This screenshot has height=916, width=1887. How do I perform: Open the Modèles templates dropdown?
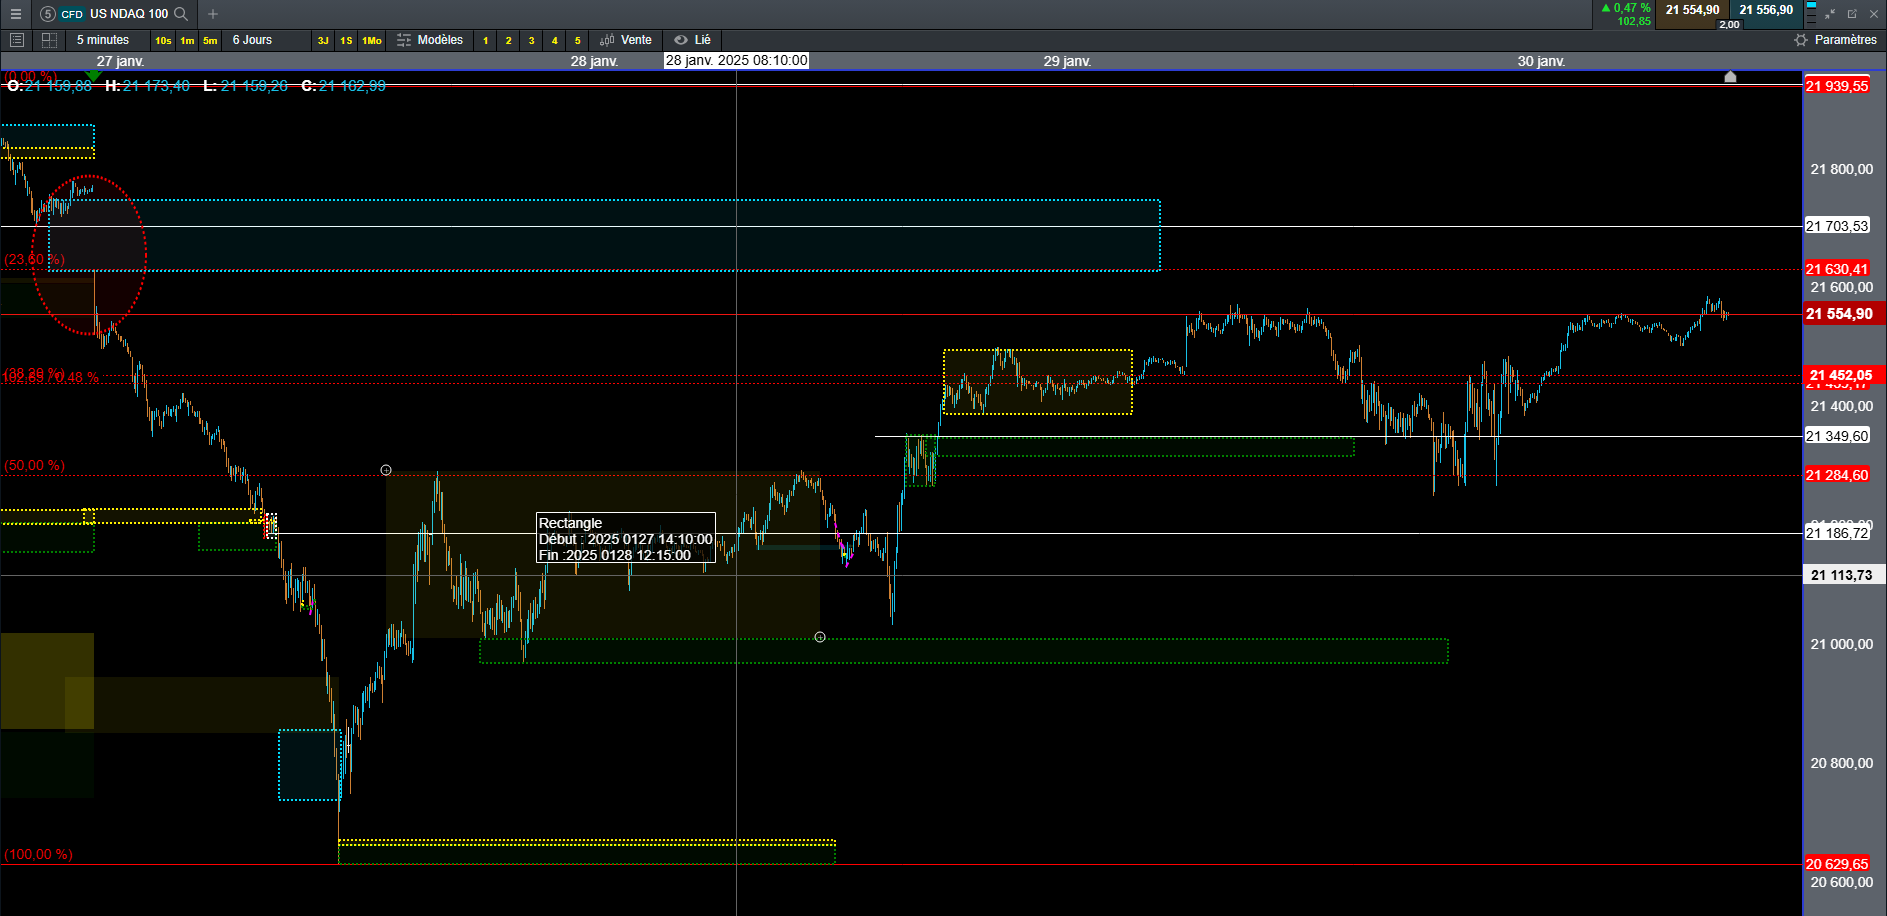click(x=430, y=40)
